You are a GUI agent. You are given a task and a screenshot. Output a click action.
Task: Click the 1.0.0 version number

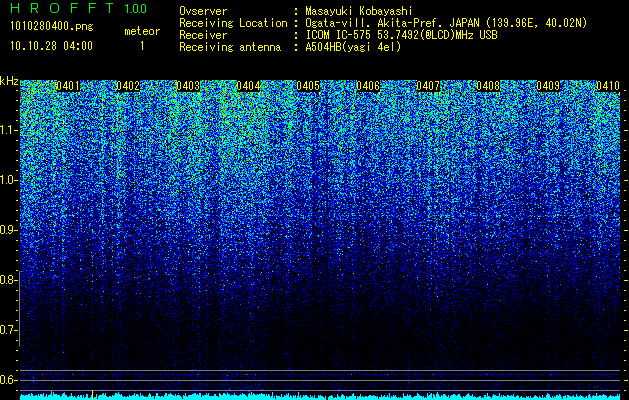[136, 8]
